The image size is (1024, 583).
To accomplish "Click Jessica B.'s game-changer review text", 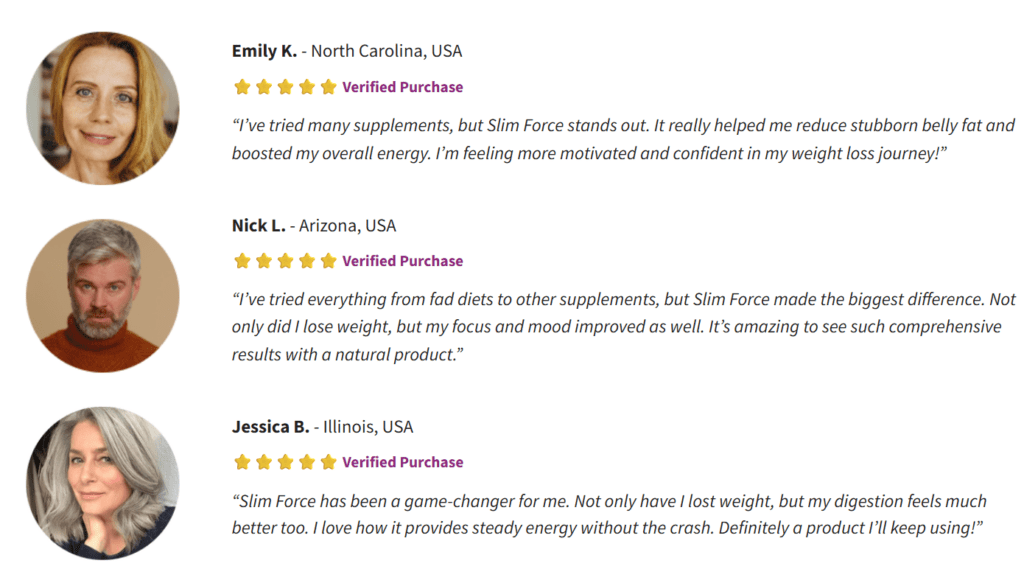I will 609,514.
